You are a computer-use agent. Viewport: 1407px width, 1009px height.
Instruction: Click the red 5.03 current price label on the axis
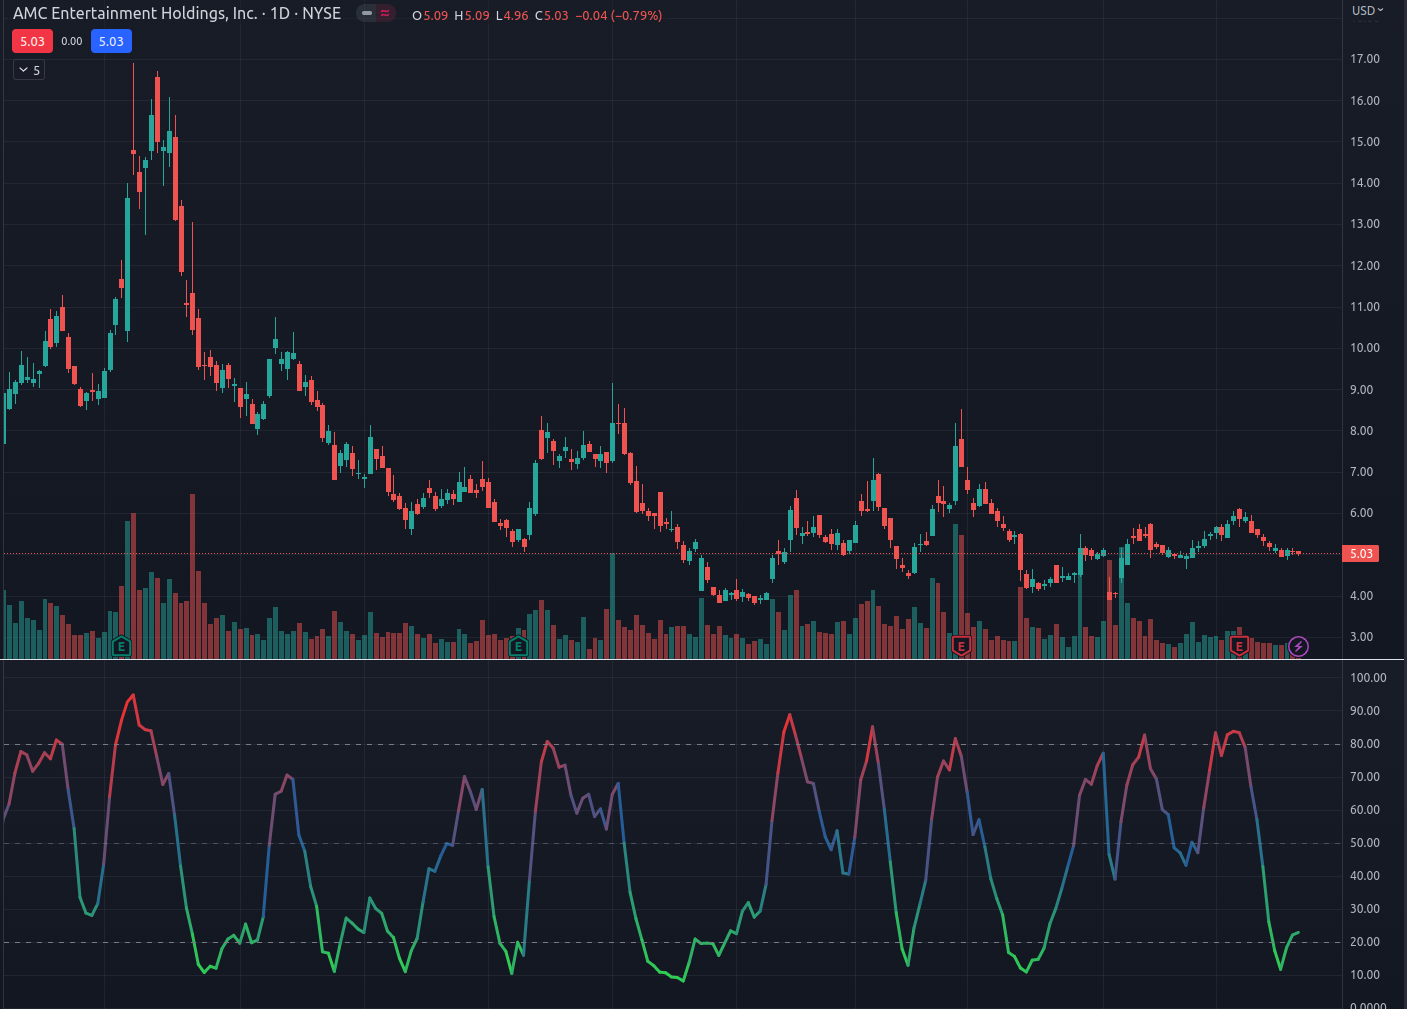click(1361, 553)
